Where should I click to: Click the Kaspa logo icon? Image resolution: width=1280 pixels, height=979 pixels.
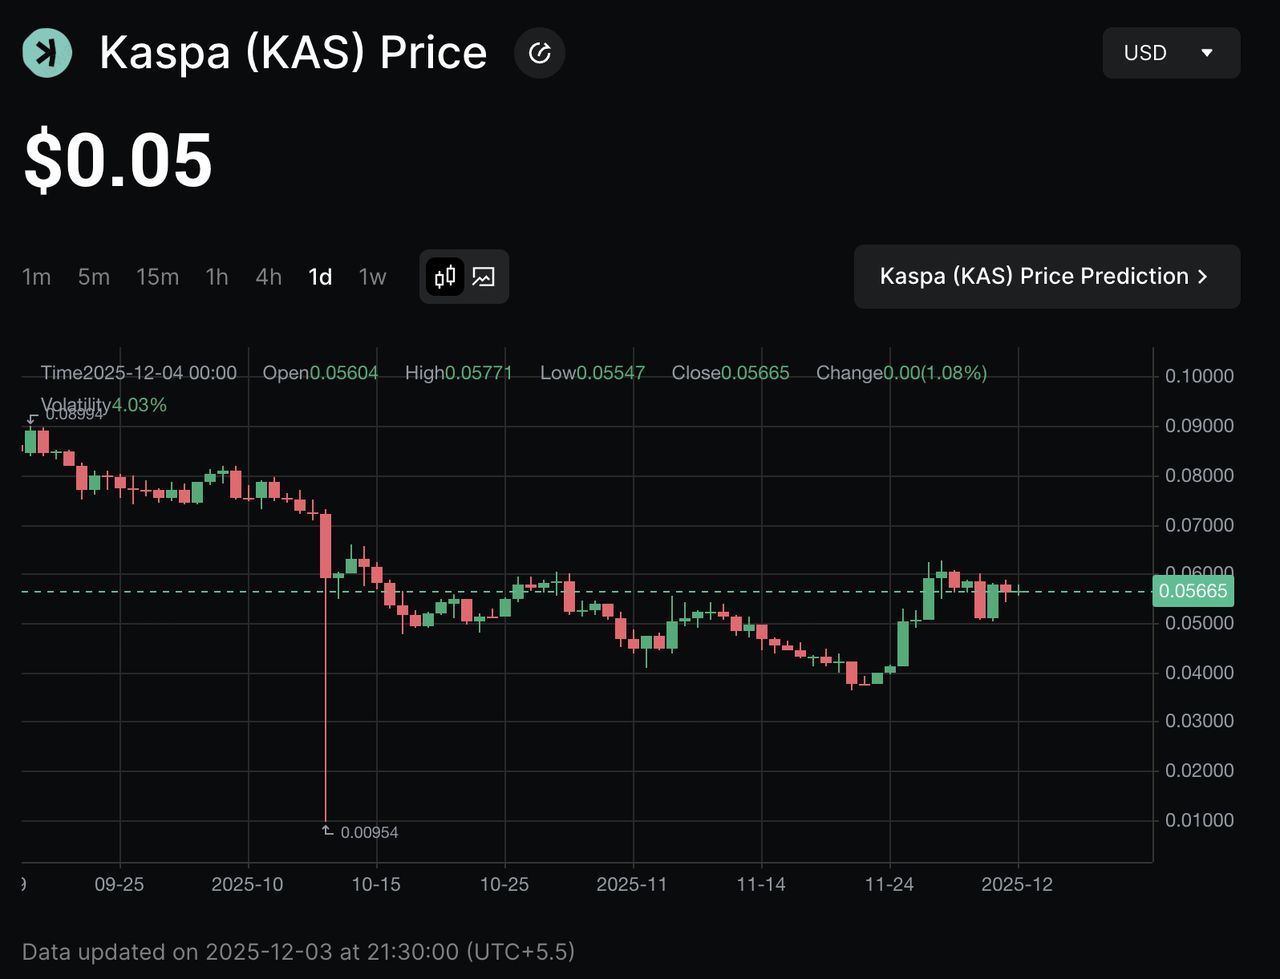click(x=46, y=52)
